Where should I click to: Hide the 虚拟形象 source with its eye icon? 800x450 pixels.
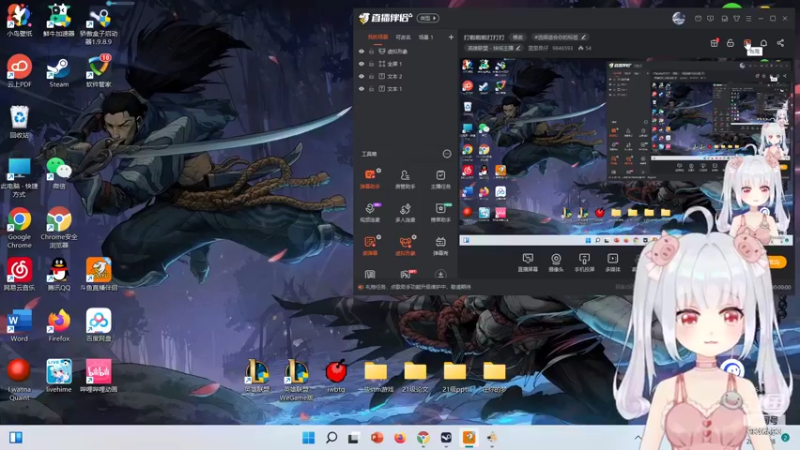[x=361, y=52]
